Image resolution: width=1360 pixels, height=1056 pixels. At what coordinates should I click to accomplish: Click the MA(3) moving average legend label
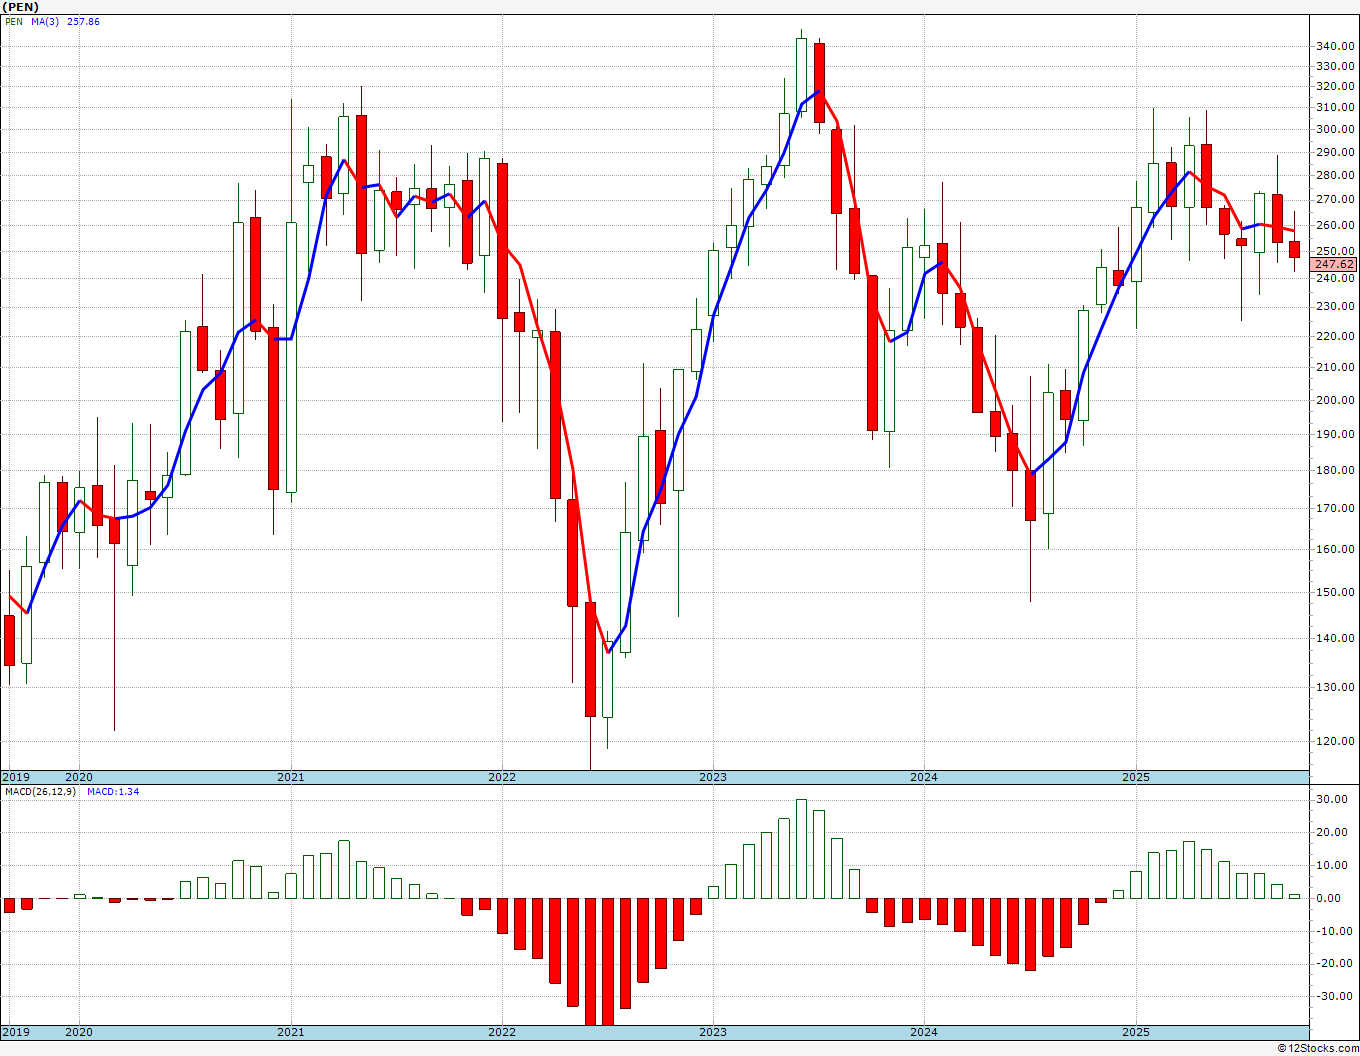45,21
